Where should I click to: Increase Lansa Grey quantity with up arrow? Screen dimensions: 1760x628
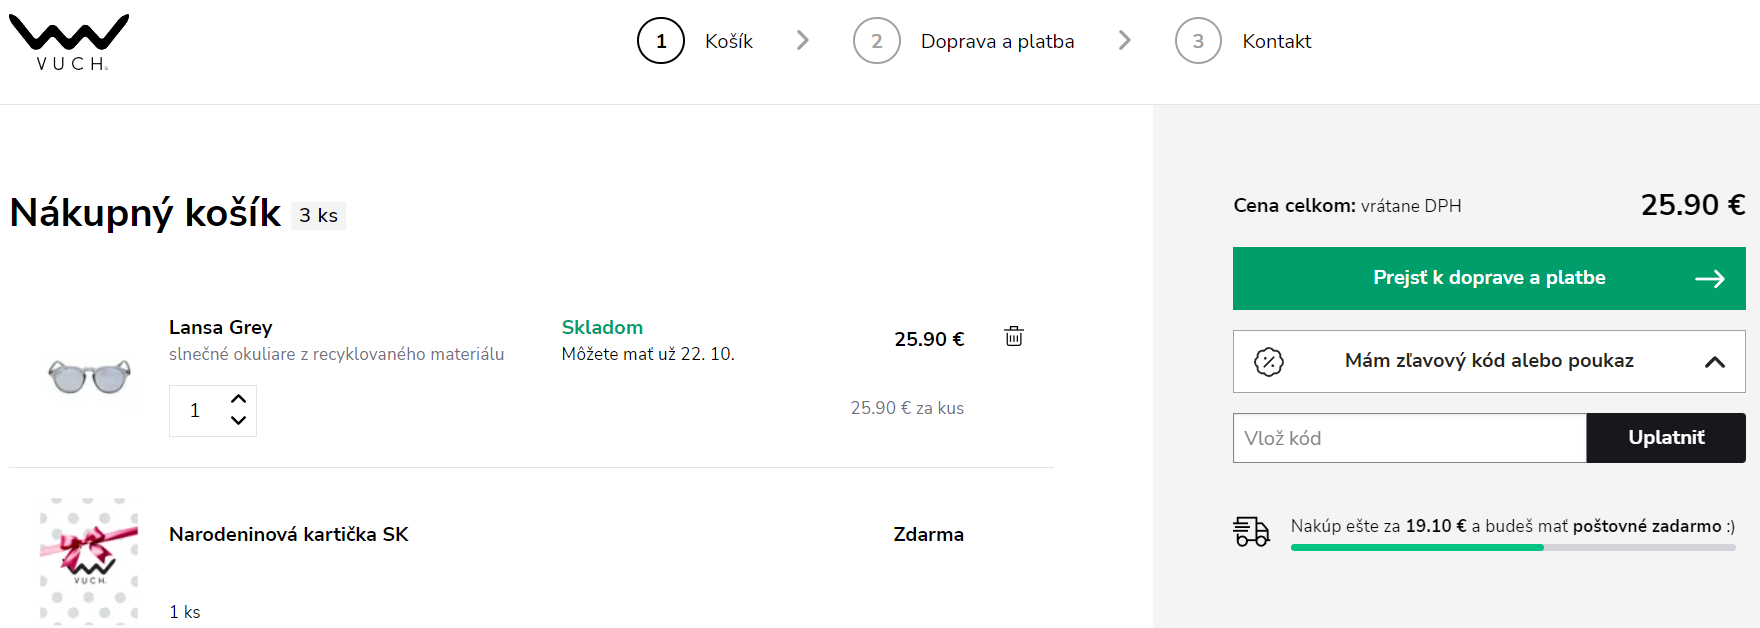point(238,398)
